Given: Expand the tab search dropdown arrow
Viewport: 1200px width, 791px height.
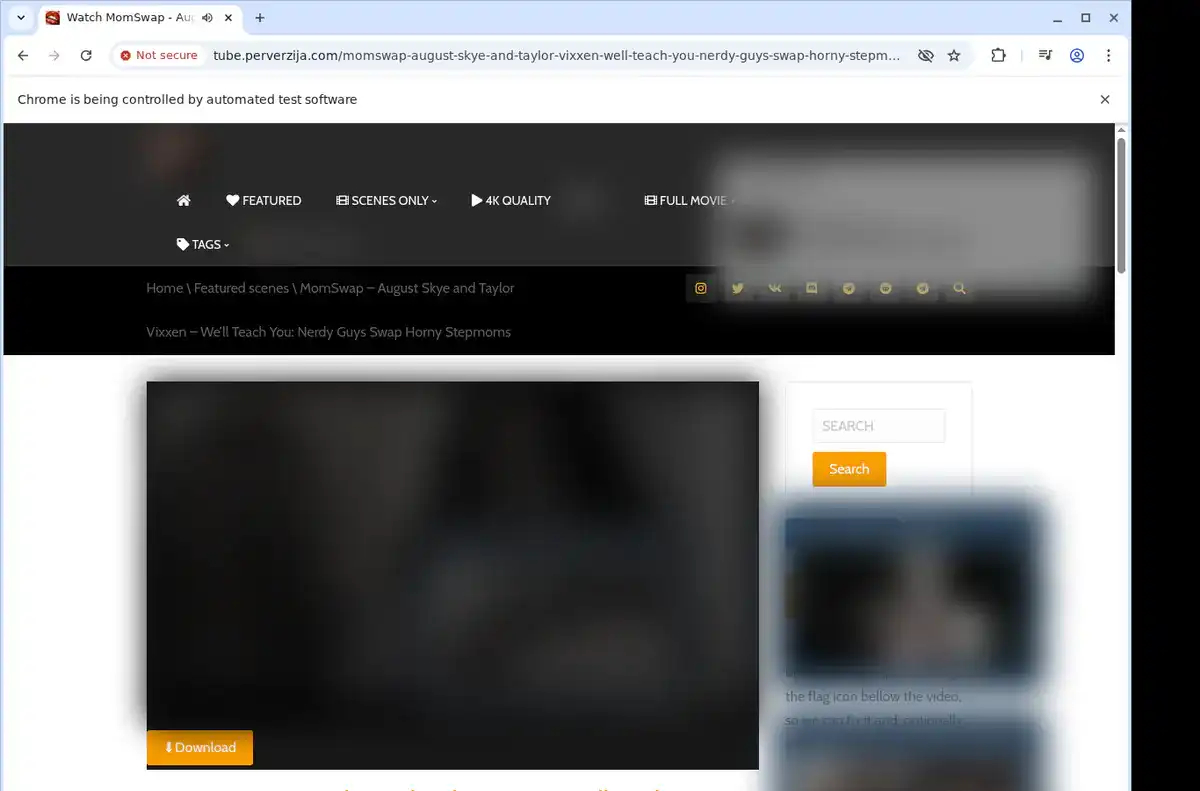Looking at the screenshot, I should [x=21, y=18].
